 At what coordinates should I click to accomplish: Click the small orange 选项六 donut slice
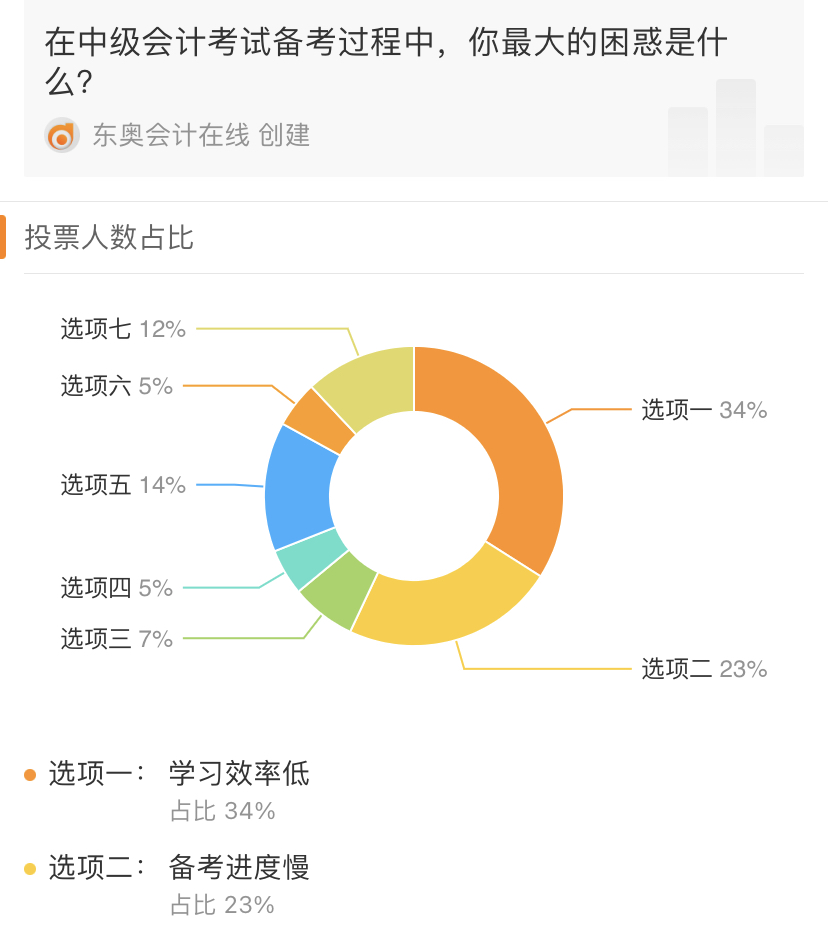coord(318,415)
